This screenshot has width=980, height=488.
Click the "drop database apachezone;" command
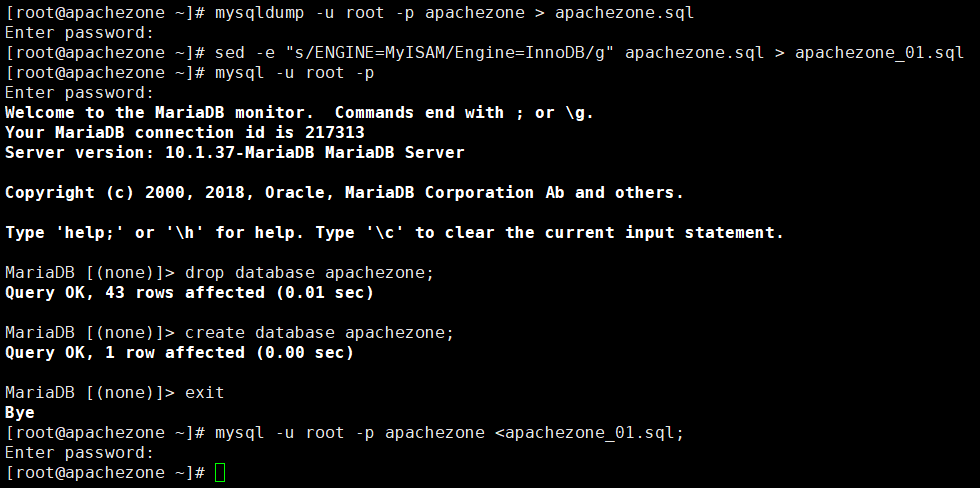[x=309, y=272]
